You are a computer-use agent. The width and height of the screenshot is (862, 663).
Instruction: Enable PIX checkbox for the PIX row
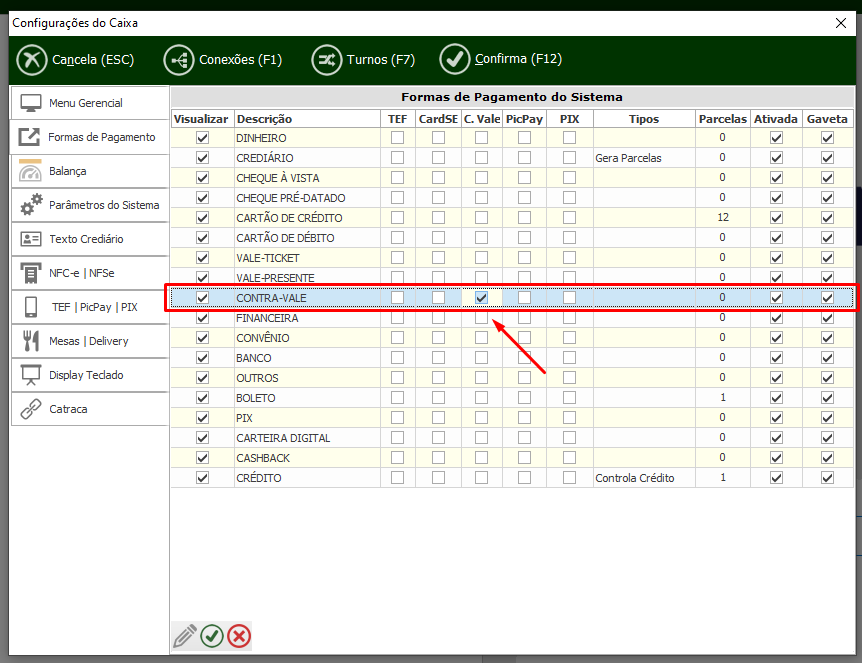tap(569, 418)
